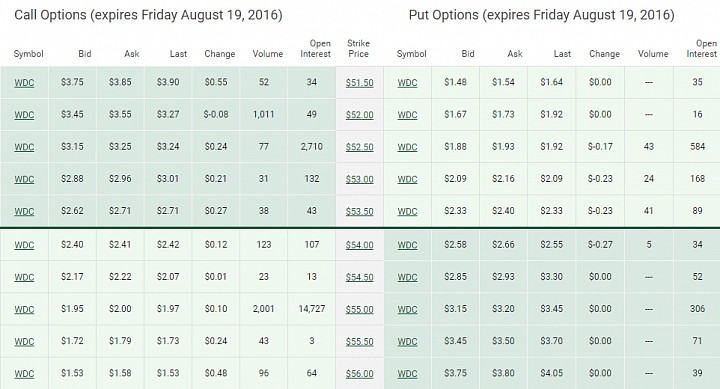Select the $53.50 strike price

359,211
